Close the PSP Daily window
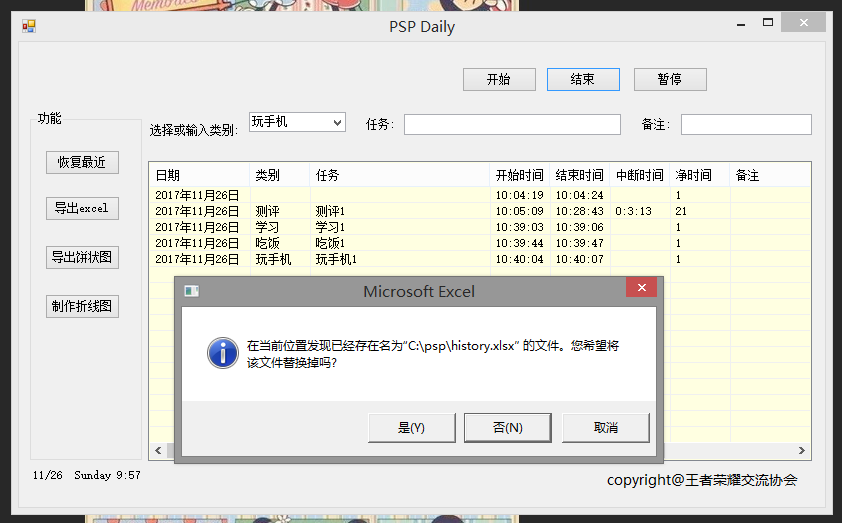This screenshot has width=842, height=523. (x=803, y=23)
